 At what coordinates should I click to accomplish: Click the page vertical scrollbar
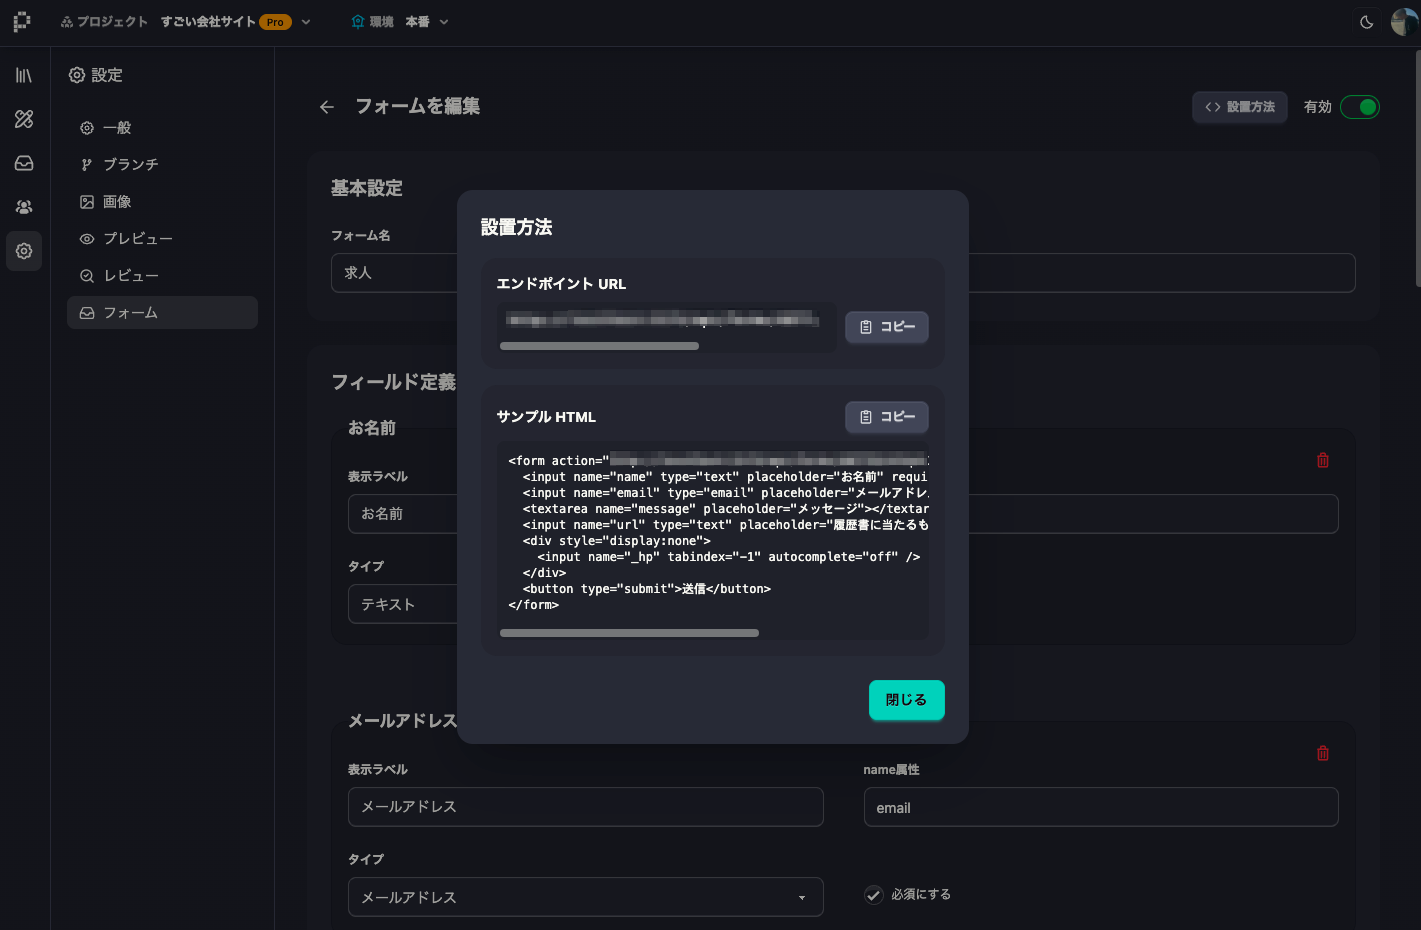pyautogui.click(x=1416, y=167)
